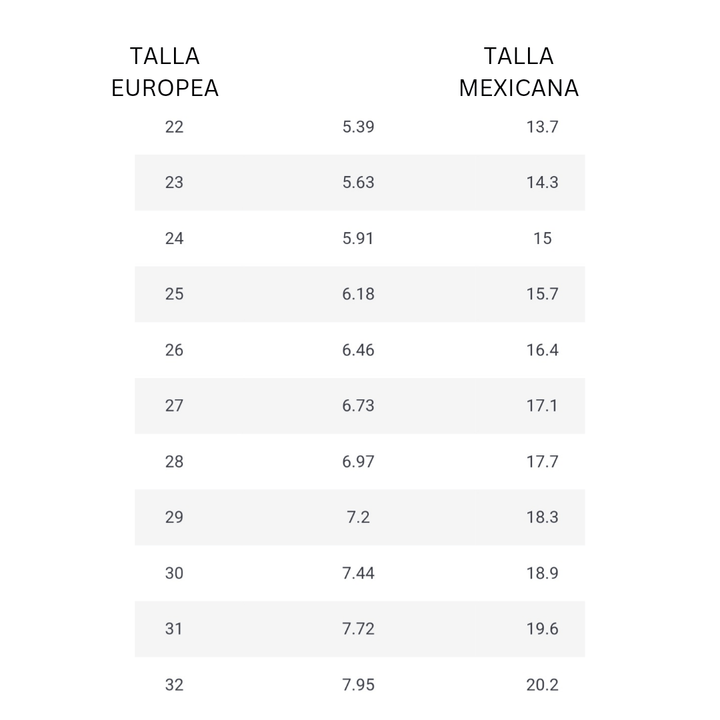The height and width of the screenshot is (720, 720).
Task: Select Mexican size 18.9 cell
Action: tap(542, 573)
